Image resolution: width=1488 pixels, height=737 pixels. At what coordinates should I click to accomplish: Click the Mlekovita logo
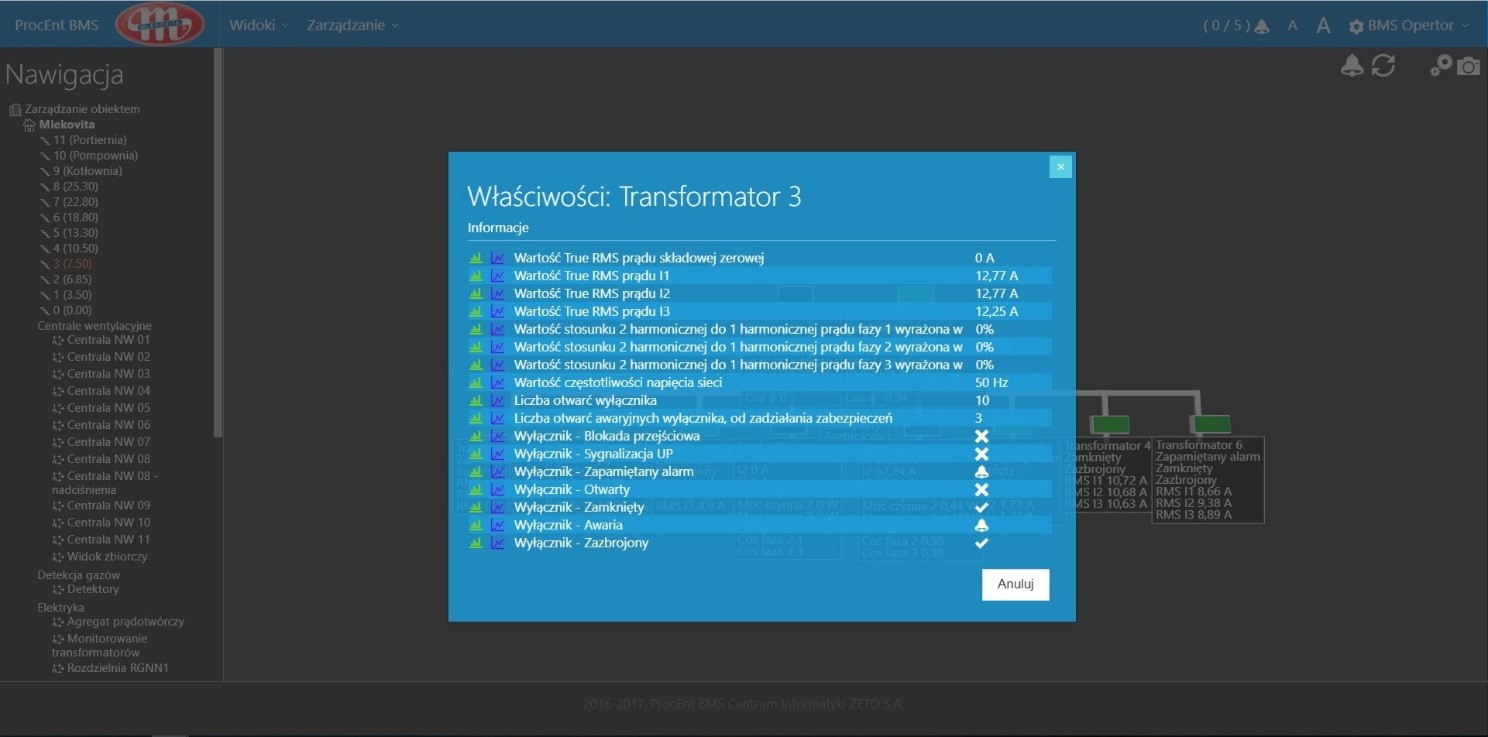click(x=160, y=24)
